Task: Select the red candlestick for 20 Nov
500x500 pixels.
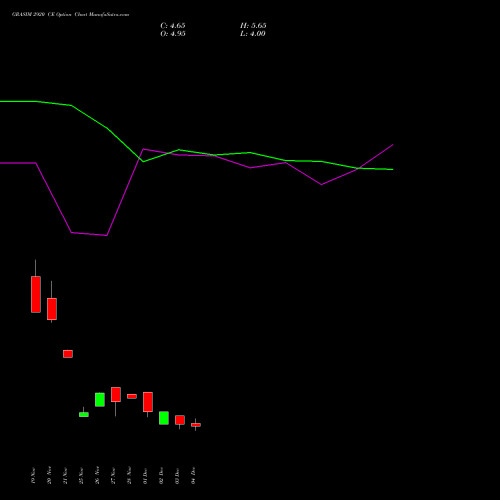Action: tap(52, 309)
